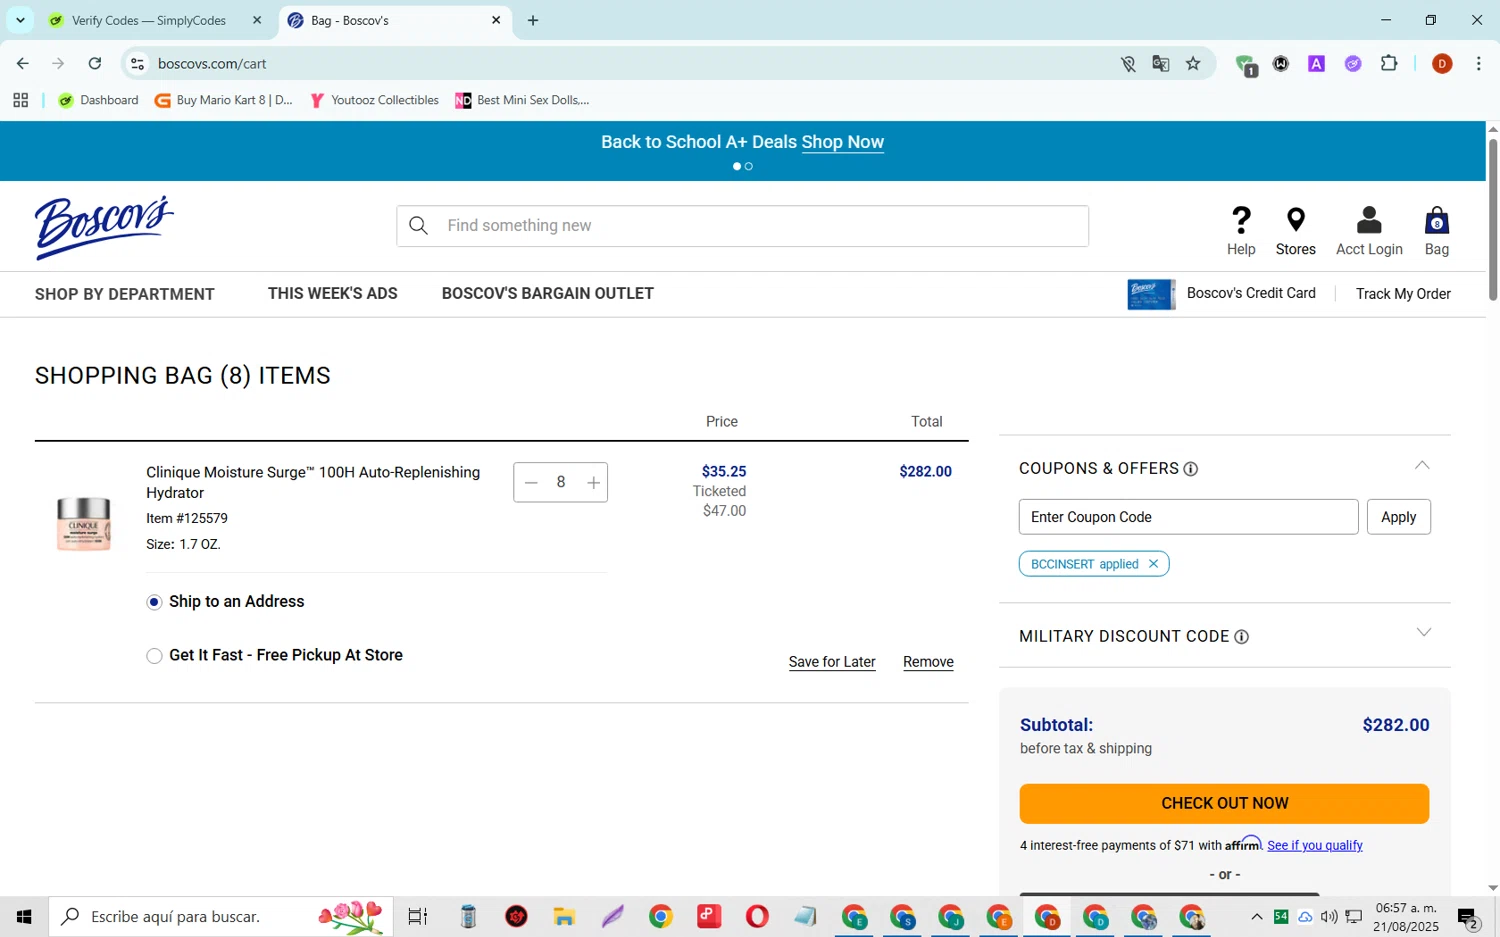The width and height of the screenshot is (1500, 937).
Task: Increase Clinique quantity with plus button
Action: (593, 483)
